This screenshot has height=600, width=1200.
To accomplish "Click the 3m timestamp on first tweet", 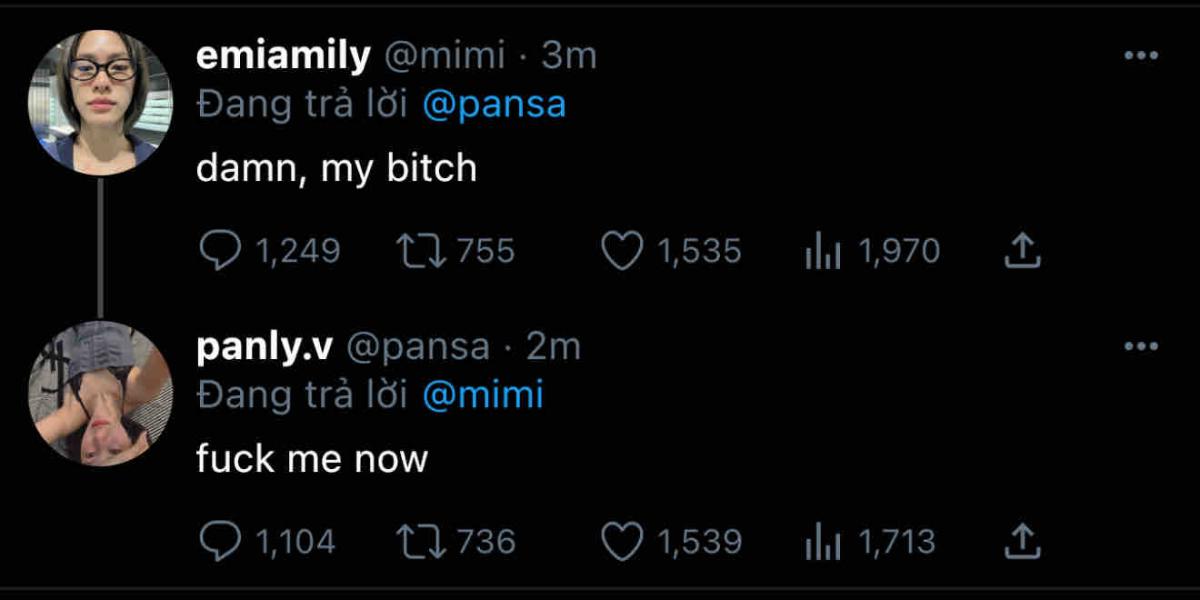I will coord(568,57).
